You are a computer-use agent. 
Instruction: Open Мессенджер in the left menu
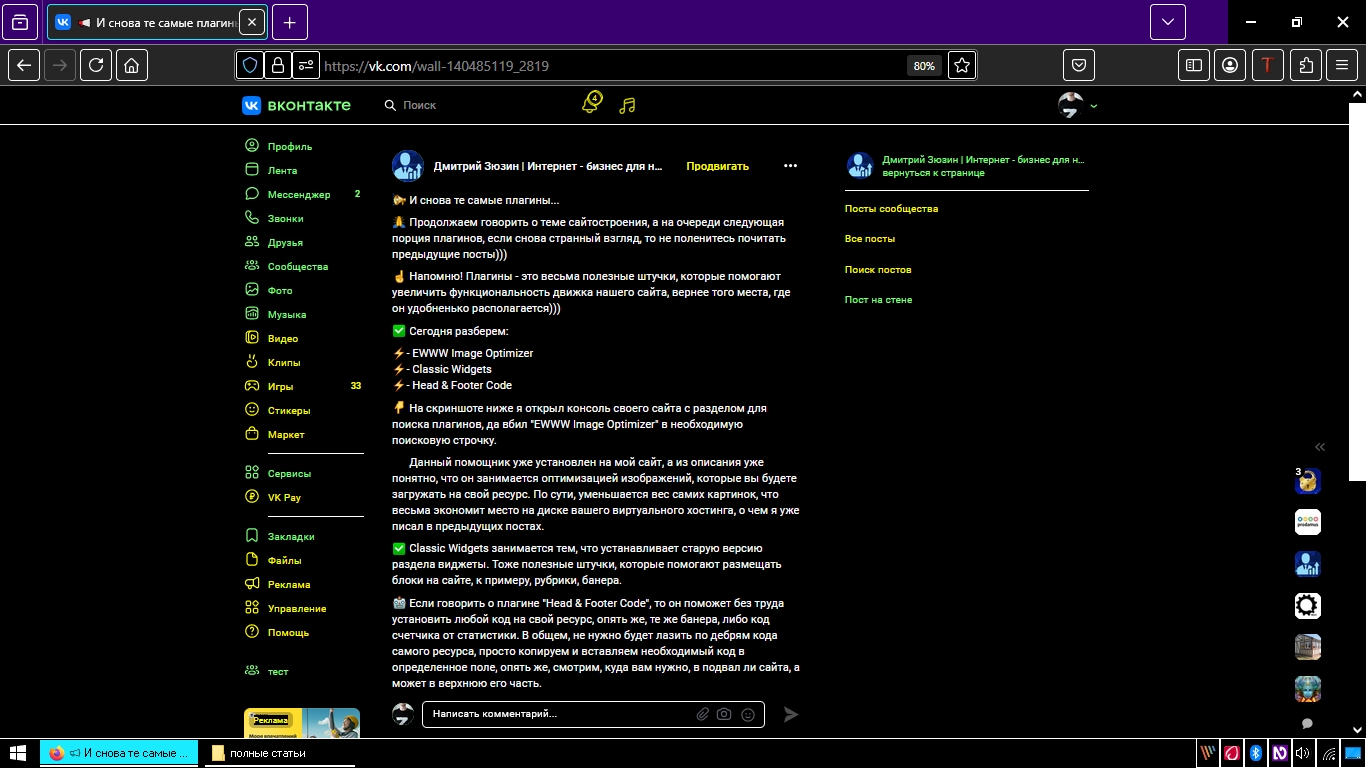[298, 194]
